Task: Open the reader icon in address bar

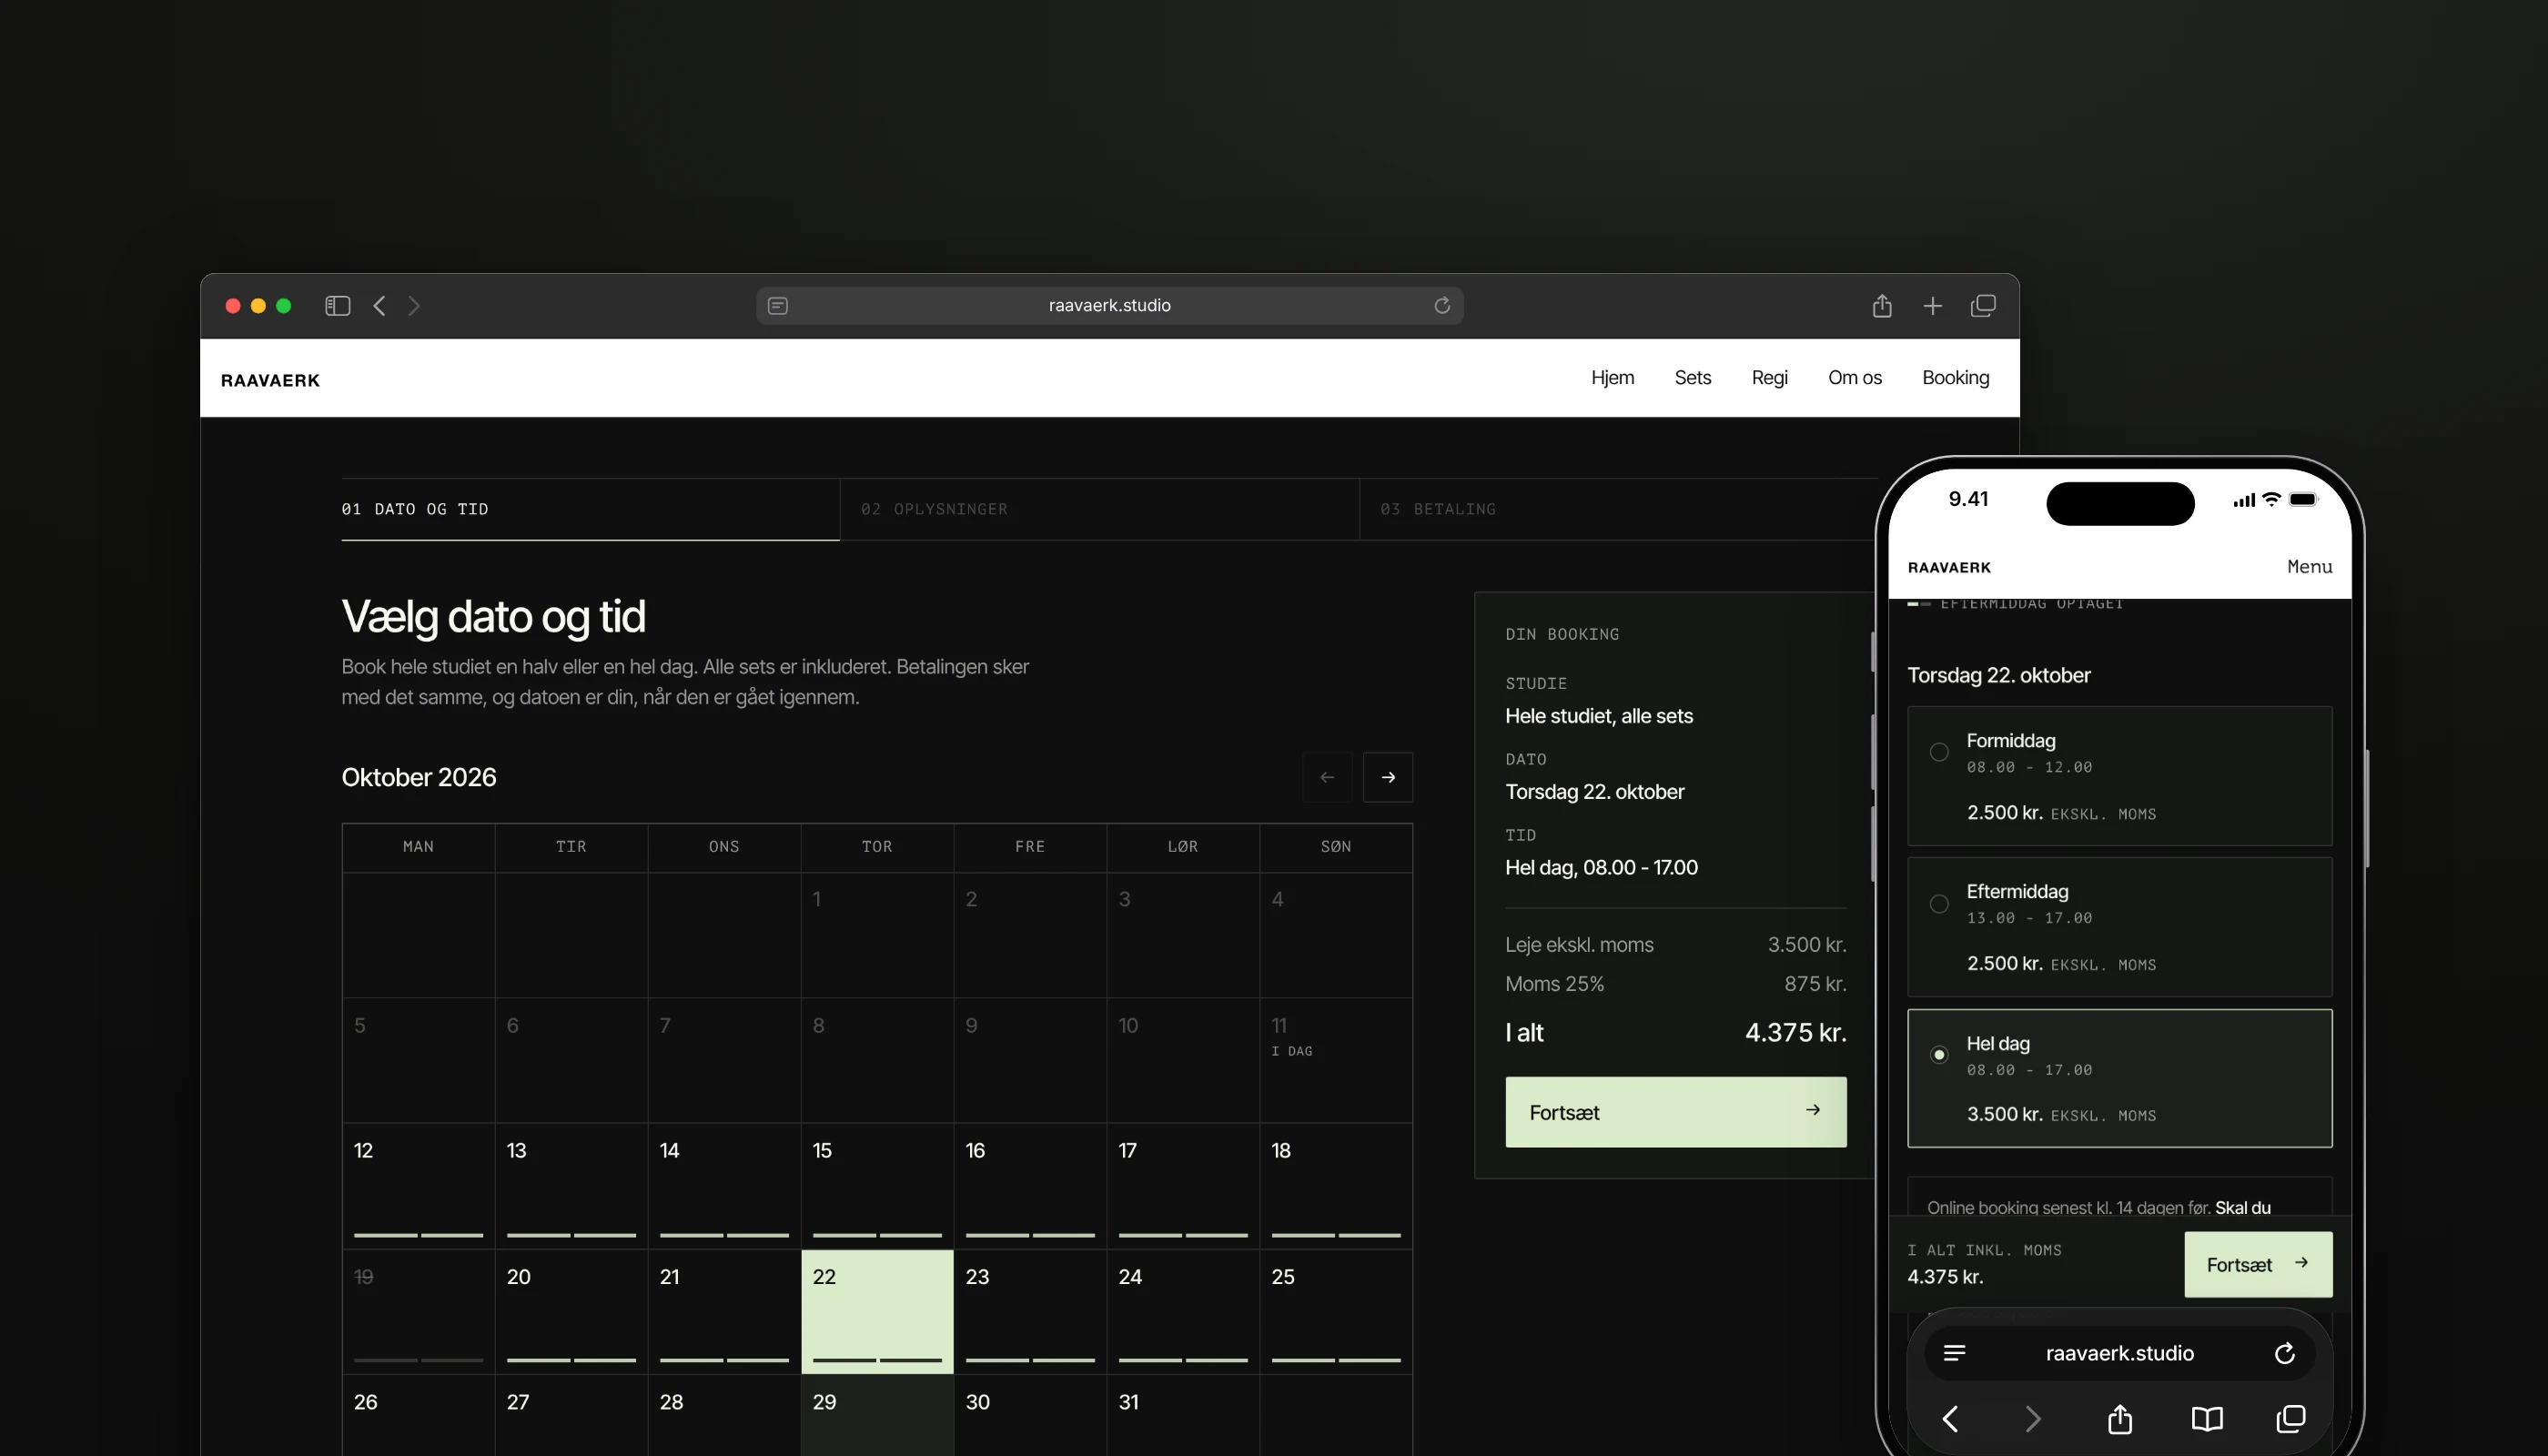Action: coord(778,306)
